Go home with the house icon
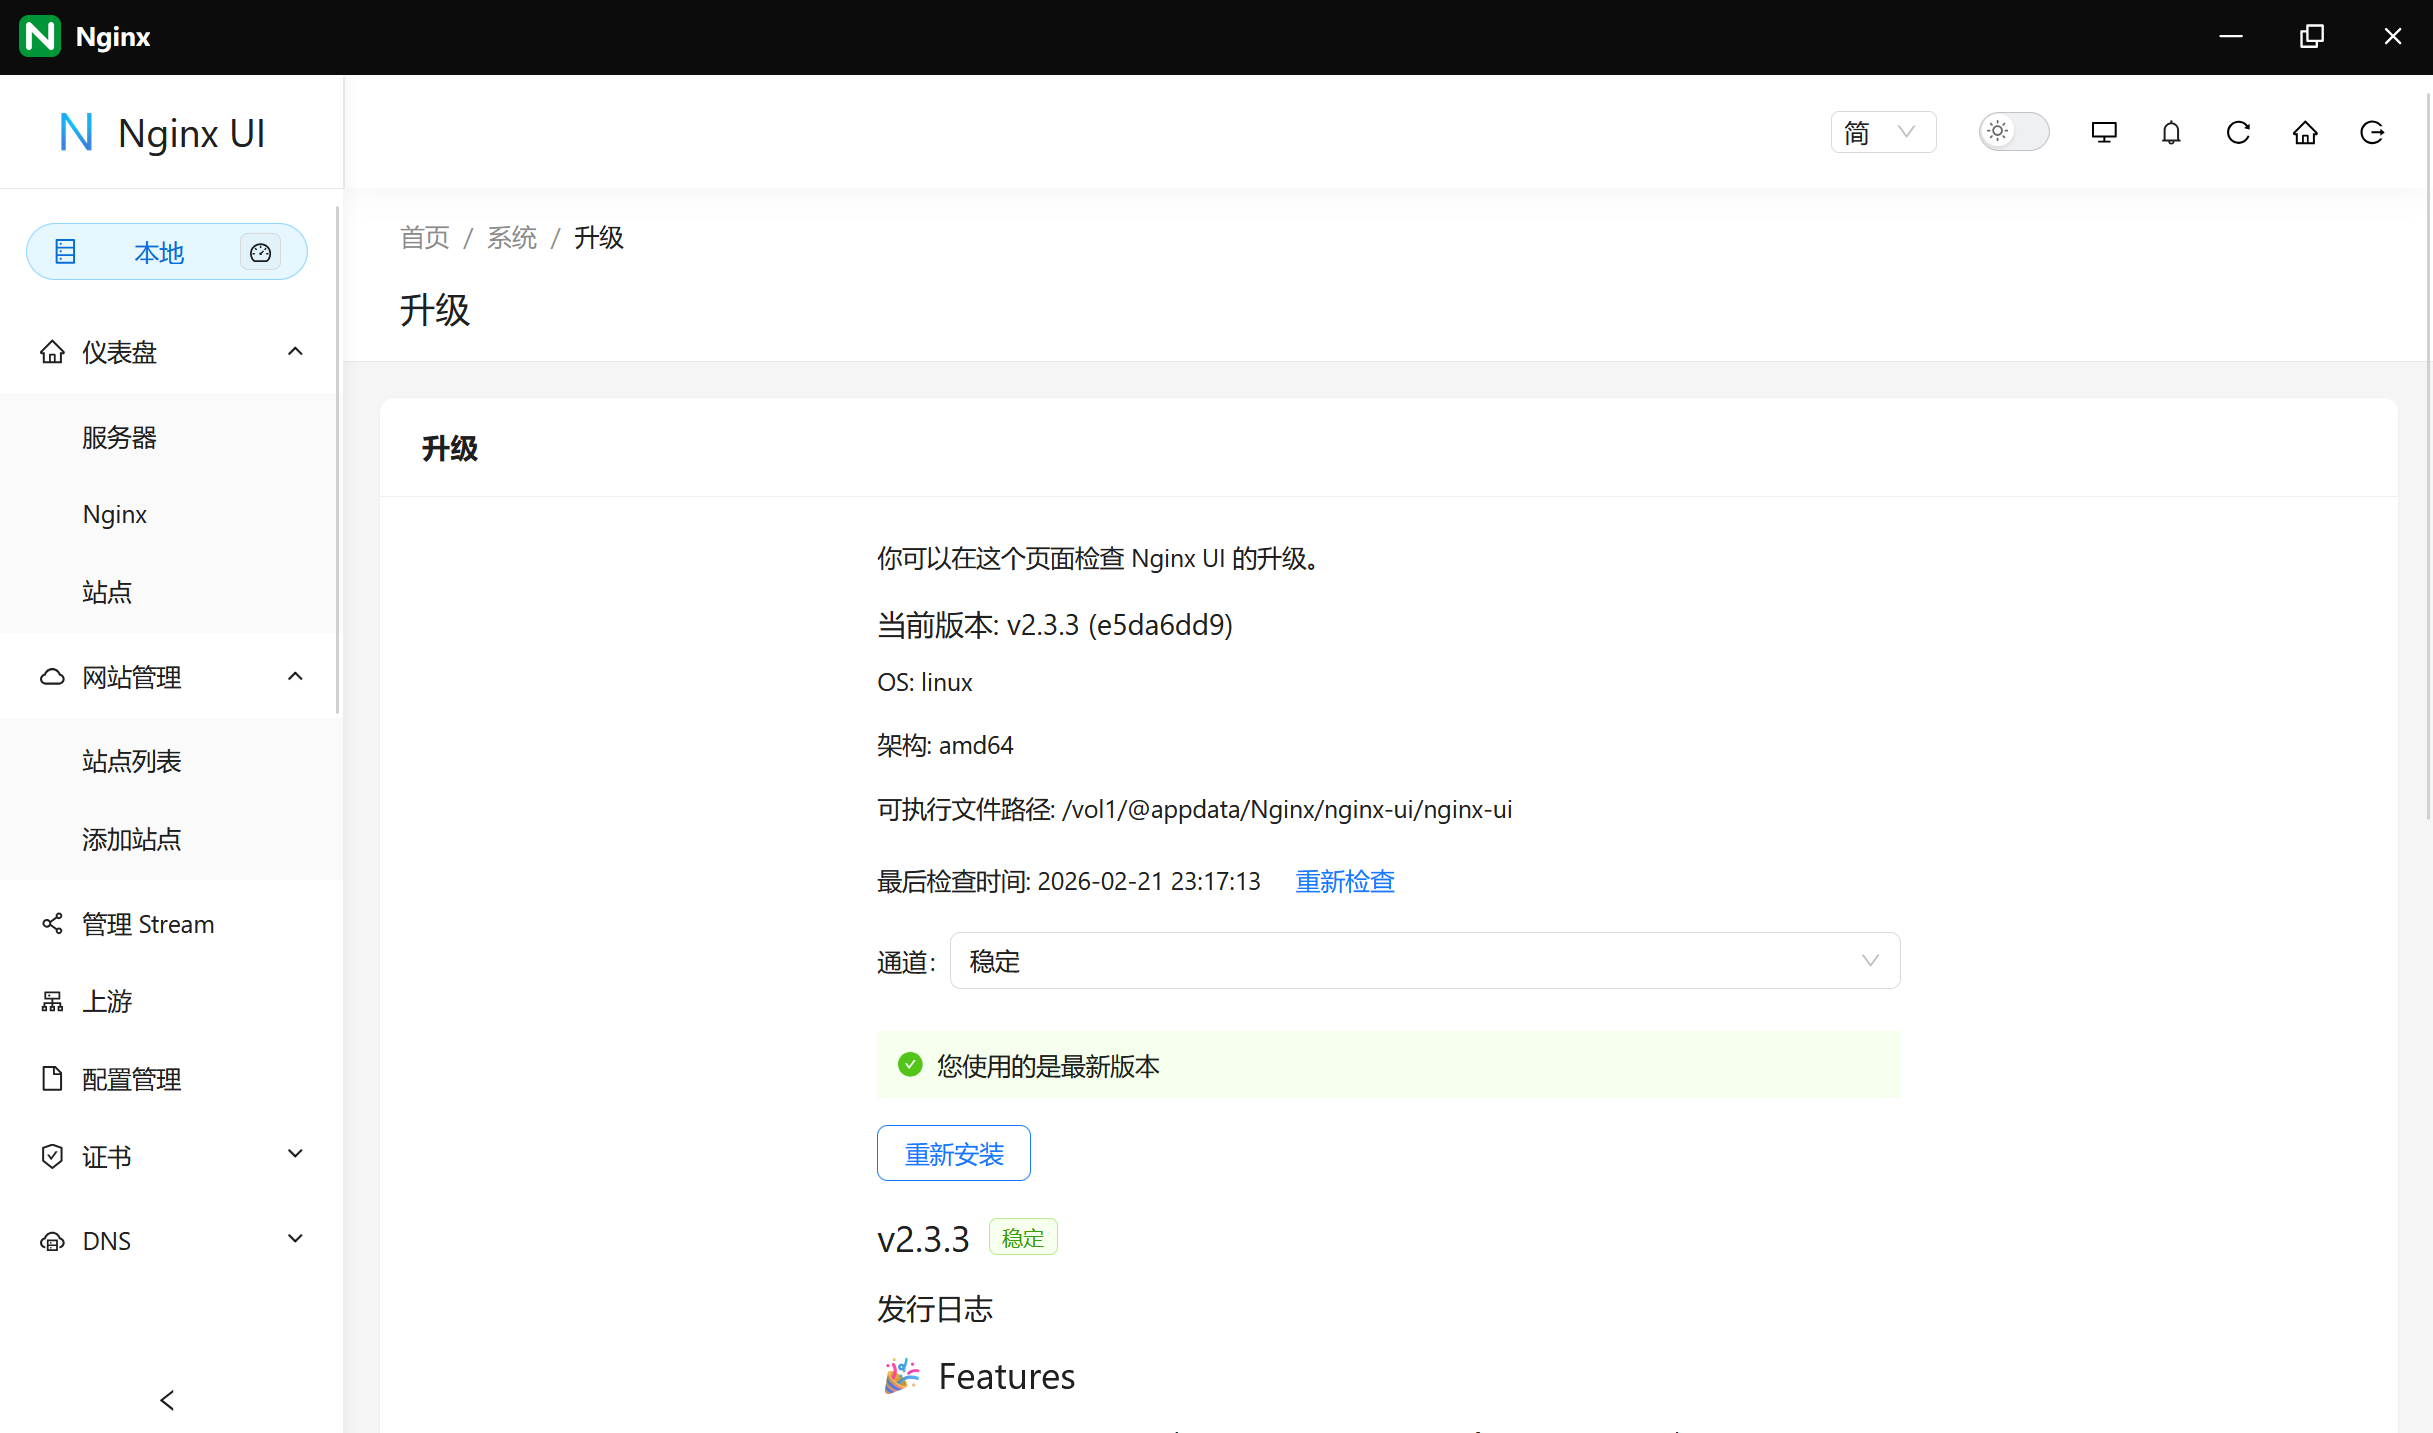This screenshot has width=2433, height=1433. (x=2305, y=132)
